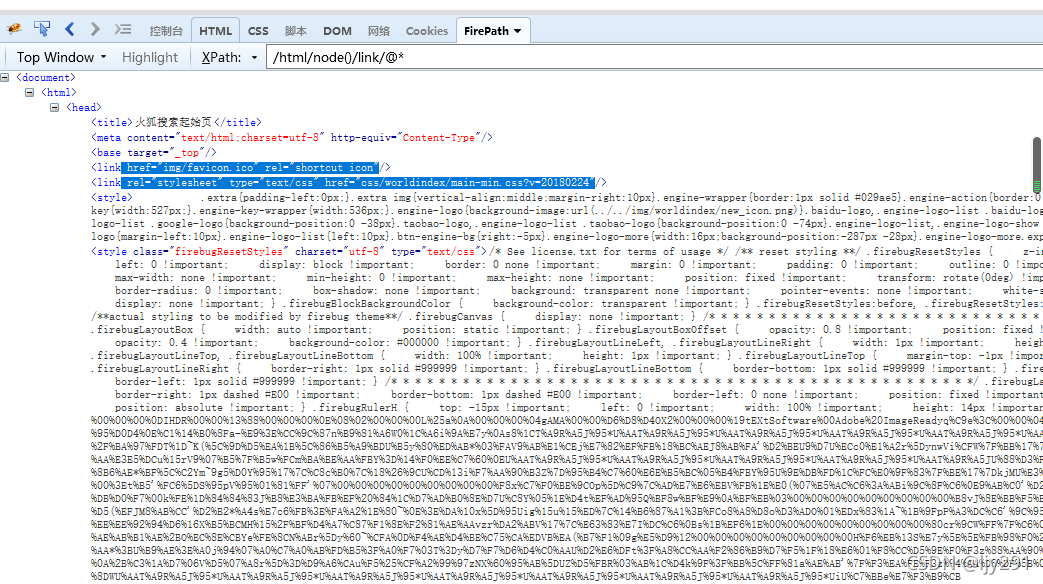Click the text "火狐搜索起始页"
Screen dimensions: 1043x584
(173, 122)
